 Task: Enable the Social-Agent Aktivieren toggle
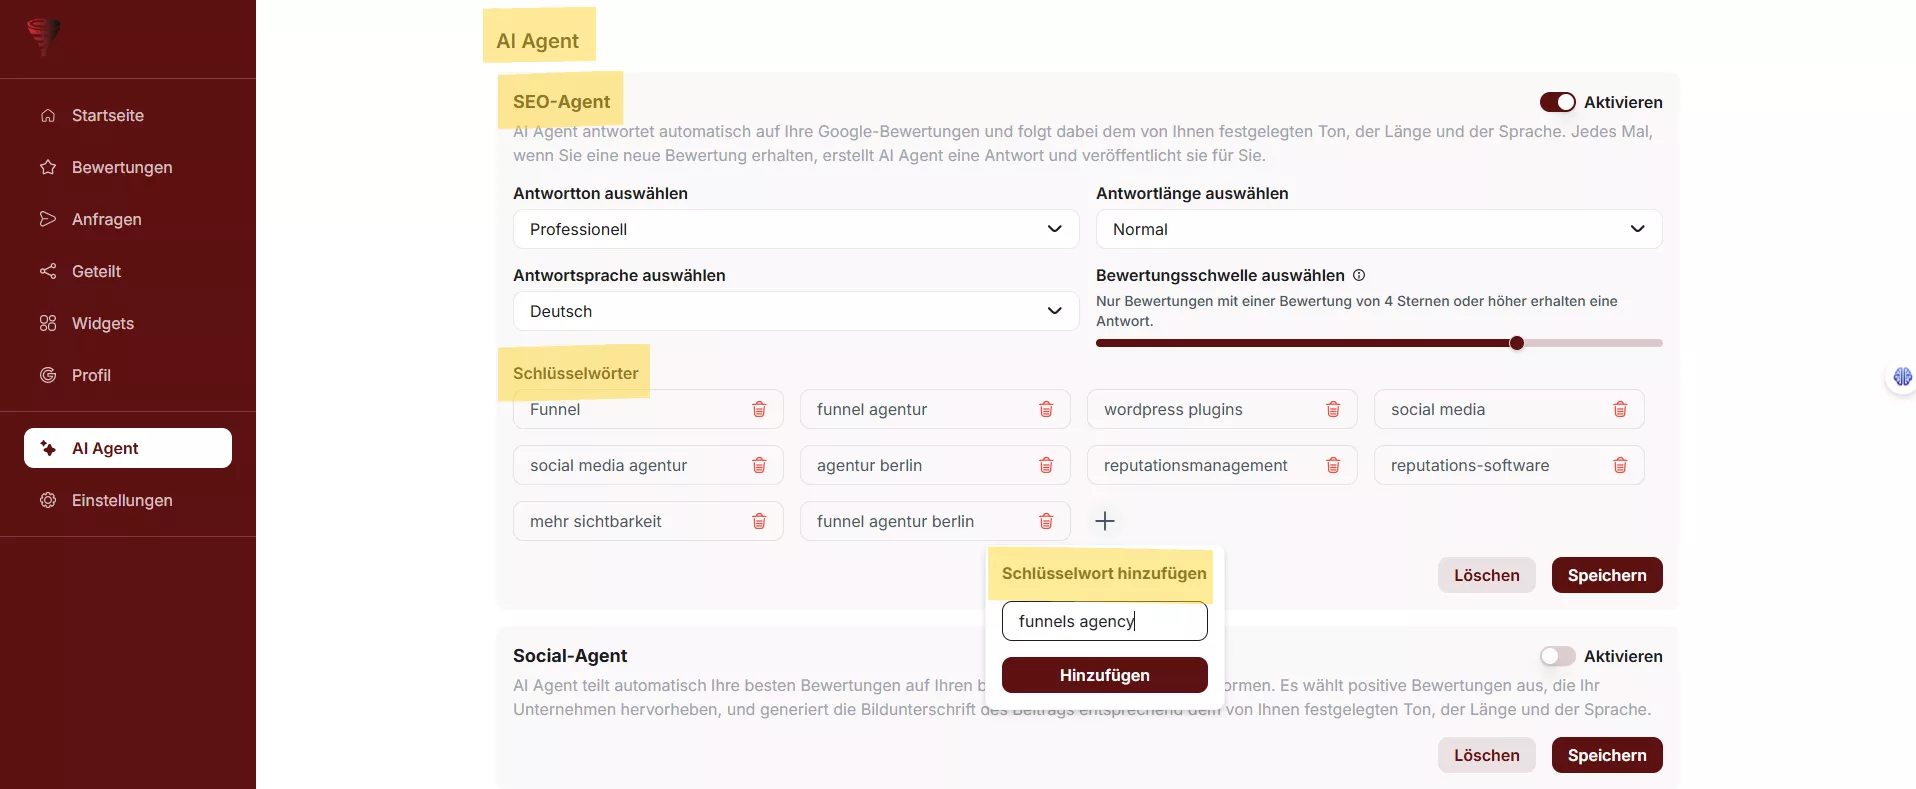coord(1557,656)
